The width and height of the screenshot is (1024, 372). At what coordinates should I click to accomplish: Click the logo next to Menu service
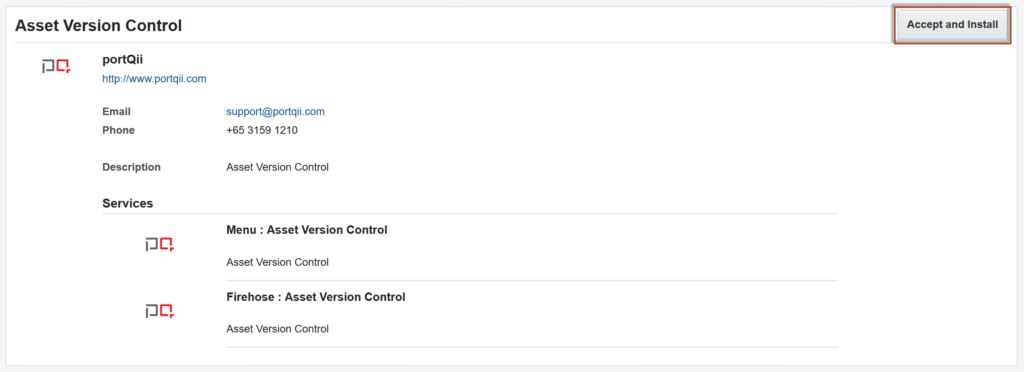(x=160, y=245)
